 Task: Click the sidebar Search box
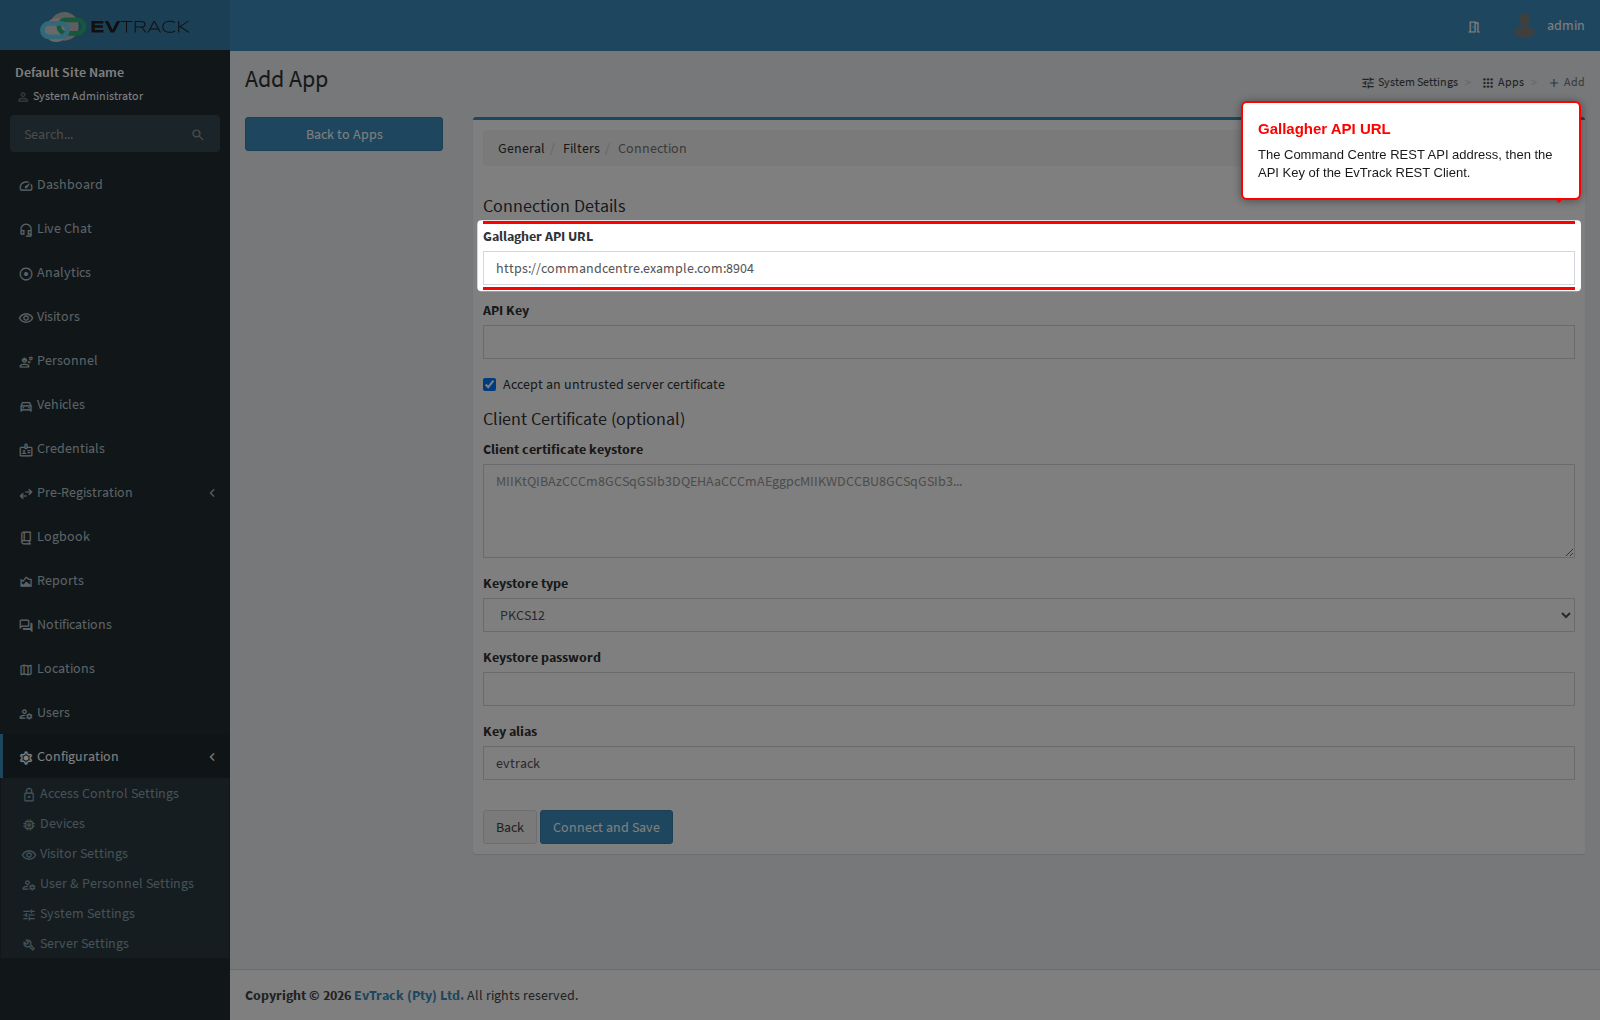click(x=115, y=134)
